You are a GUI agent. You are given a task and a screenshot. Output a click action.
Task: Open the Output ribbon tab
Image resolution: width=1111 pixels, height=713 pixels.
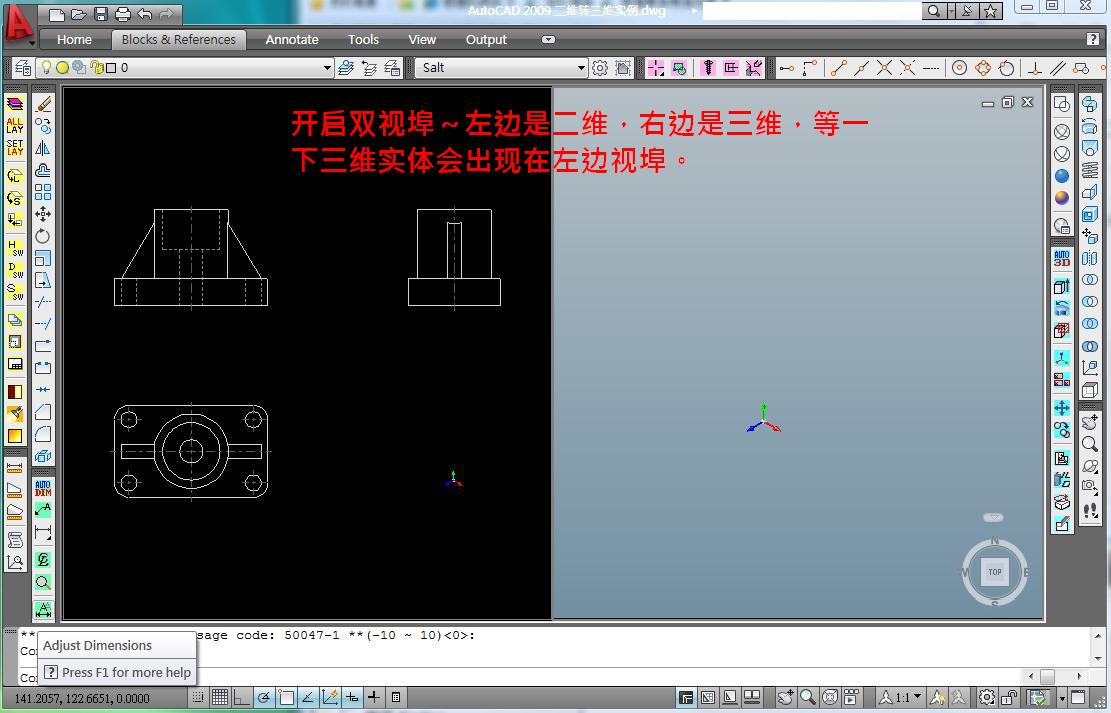[486, 40]
